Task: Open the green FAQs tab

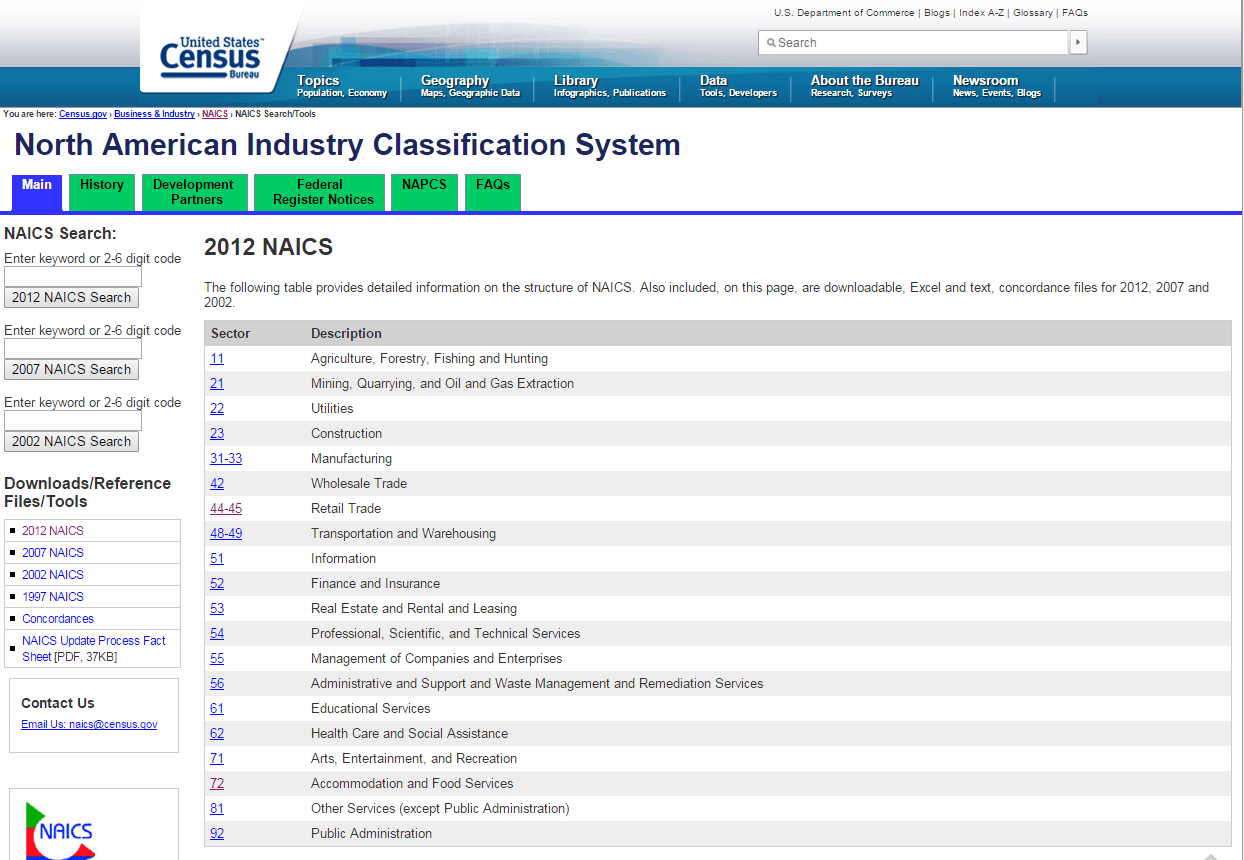Action: click(493, 192)
